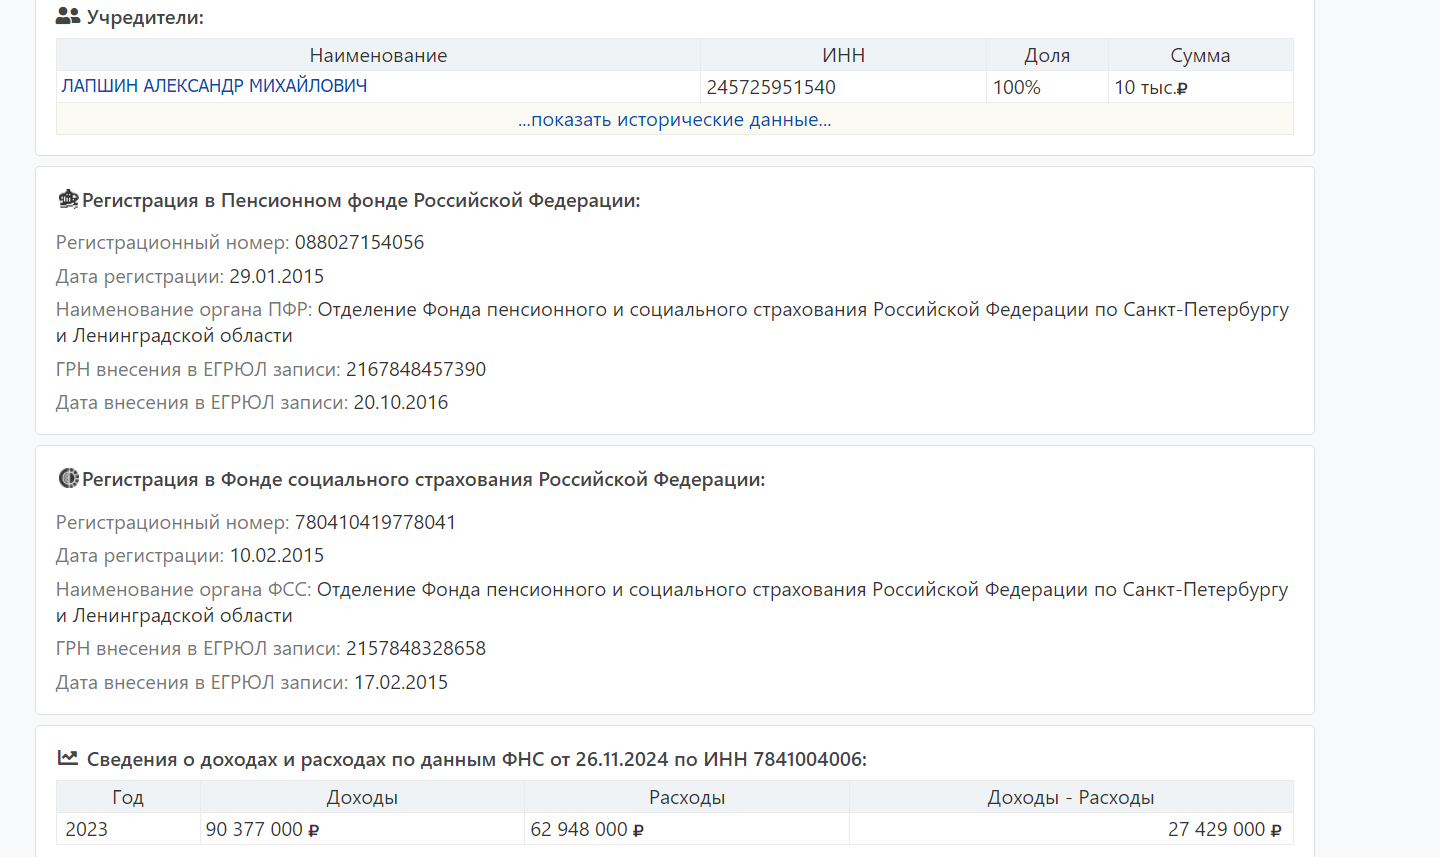This screenshot has width=1440, height=857.
Task: Open founder ЛАПШИН АЛЕКСАНДР МИХАЙЛОВИЧ link
Action: click(214, 86)
